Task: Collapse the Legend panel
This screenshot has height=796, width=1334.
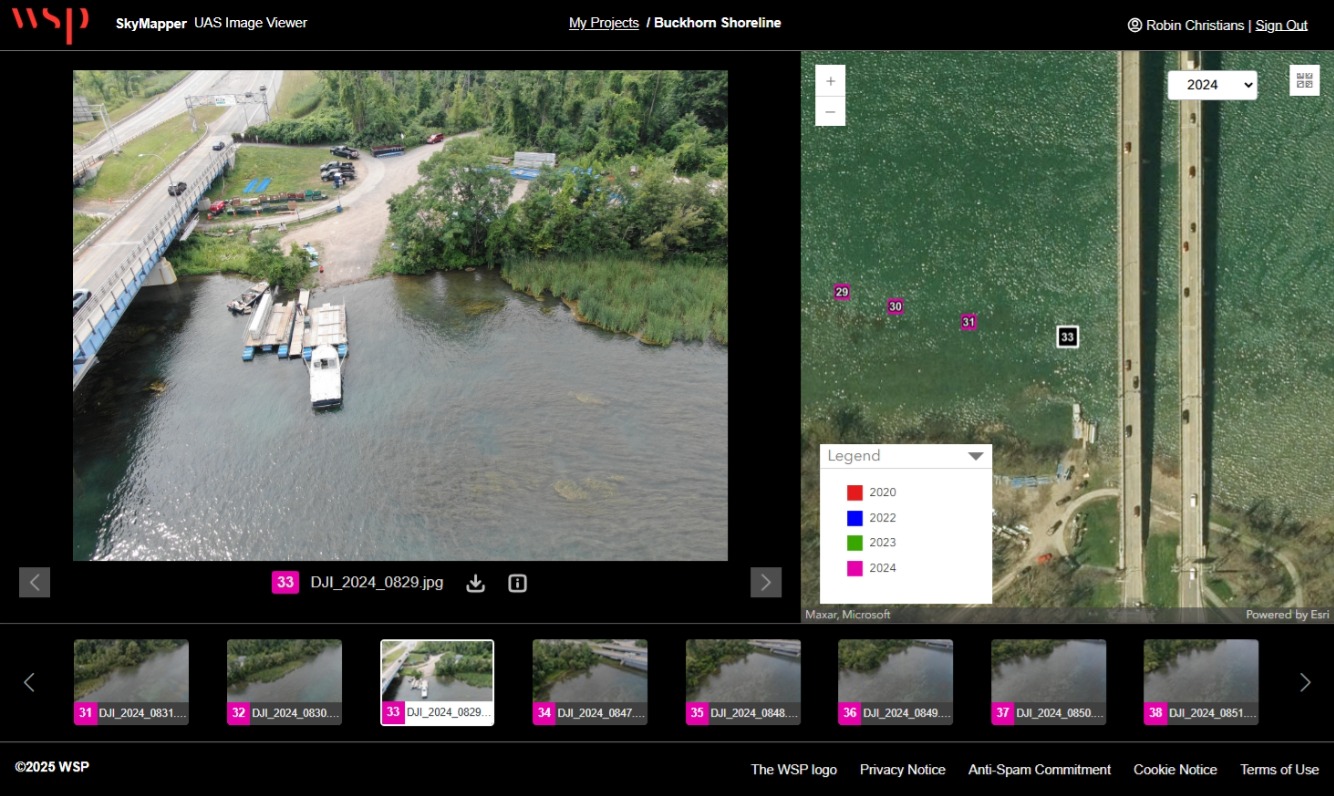Action: (x=976, y=456)
